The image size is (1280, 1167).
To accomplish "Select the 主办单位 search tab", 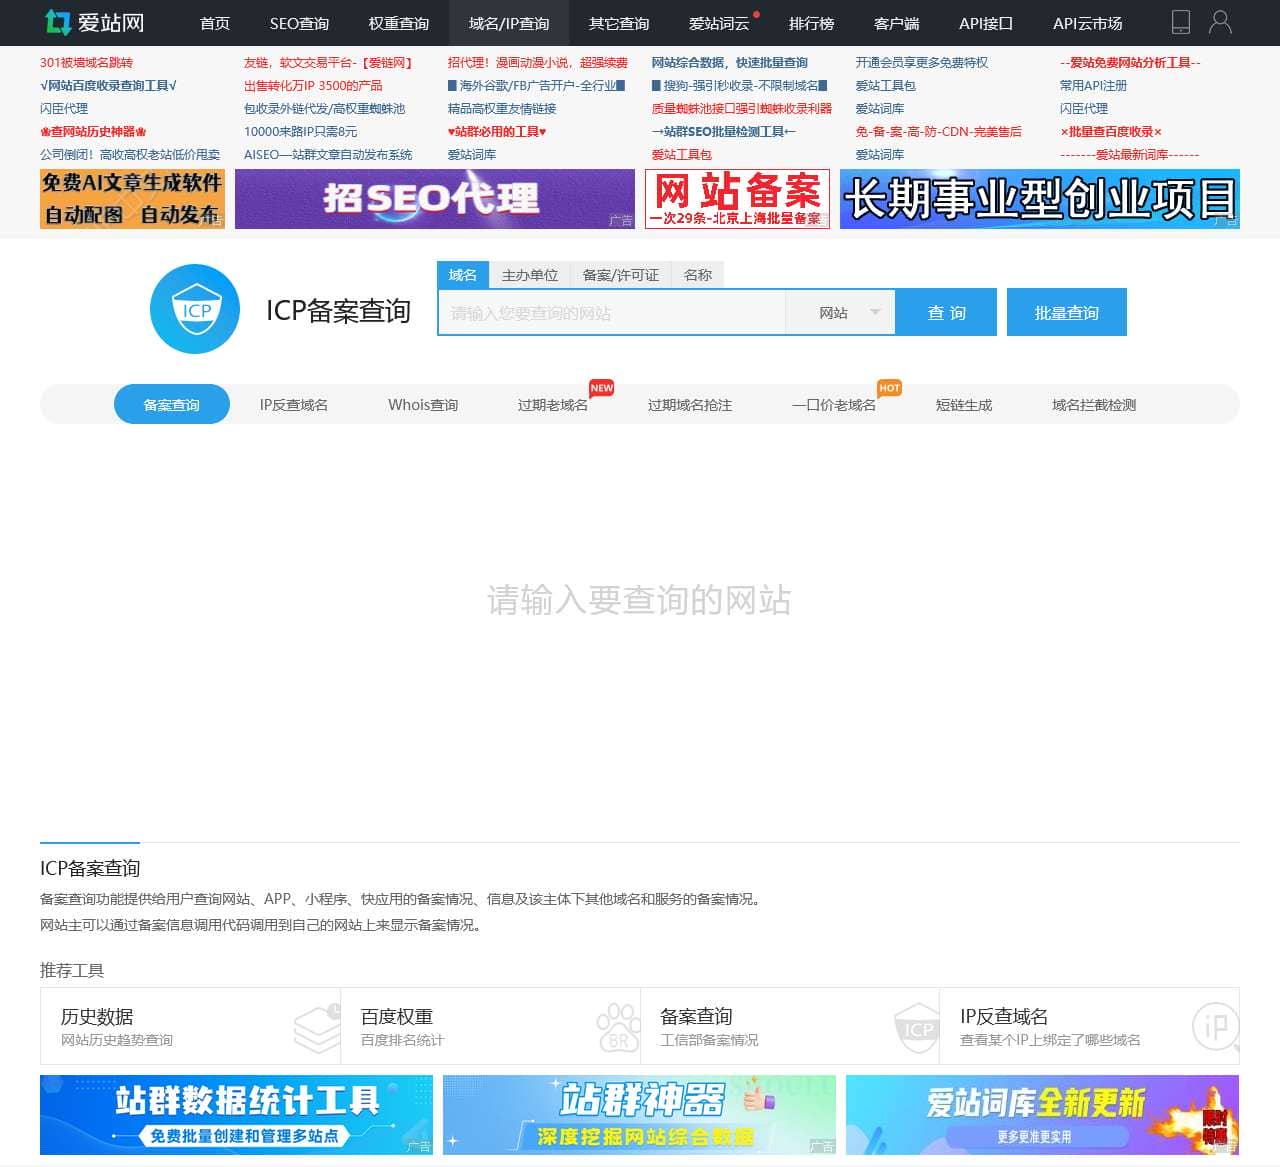I will tap(529, 275).
